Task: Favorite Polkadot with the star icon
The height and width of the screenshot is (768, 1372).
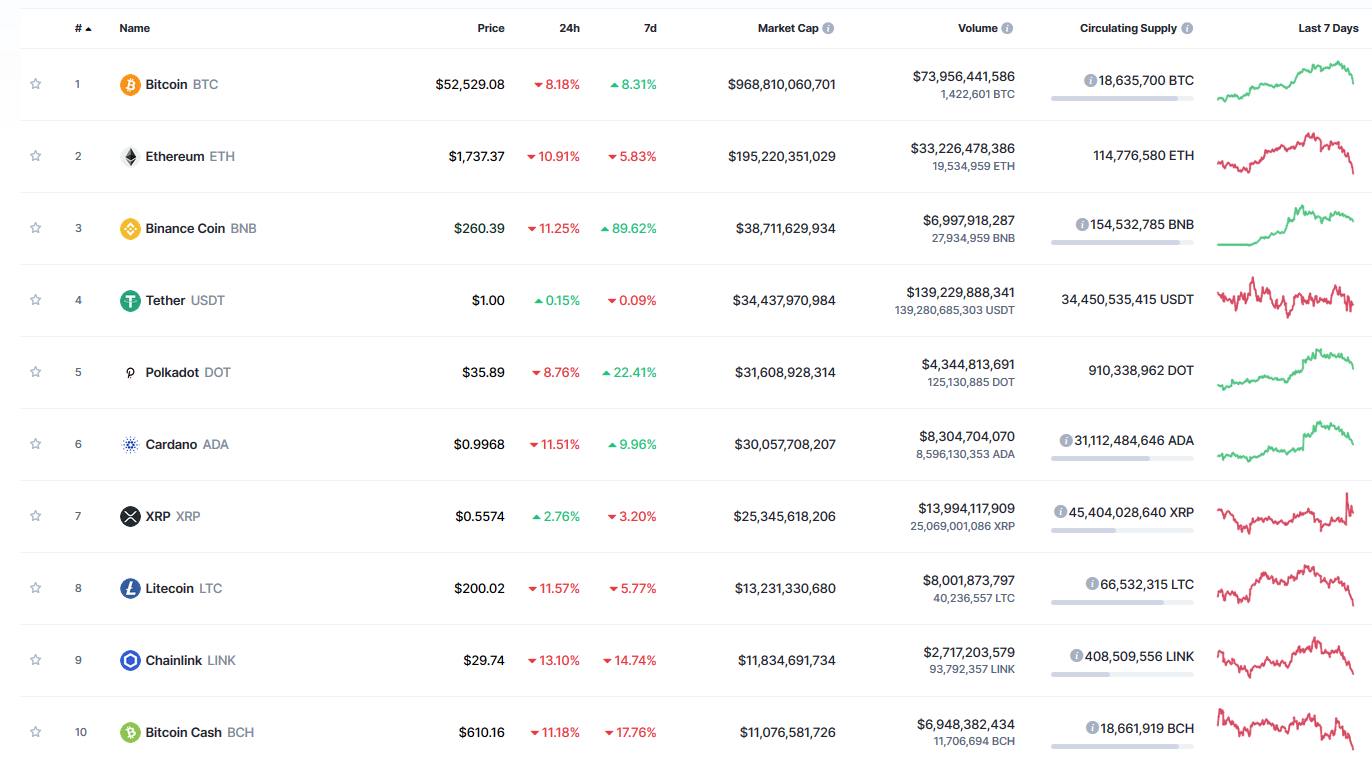Action: click(x=36, y=372)
